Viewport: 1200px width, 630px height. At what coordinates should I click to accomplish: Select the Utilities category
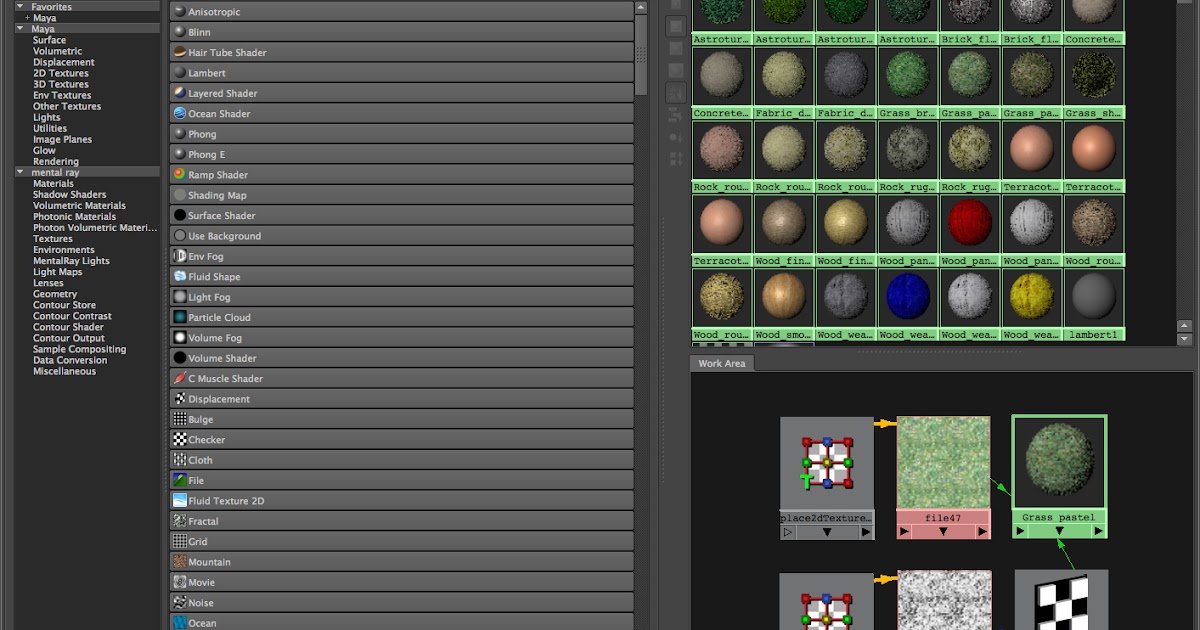50,128
